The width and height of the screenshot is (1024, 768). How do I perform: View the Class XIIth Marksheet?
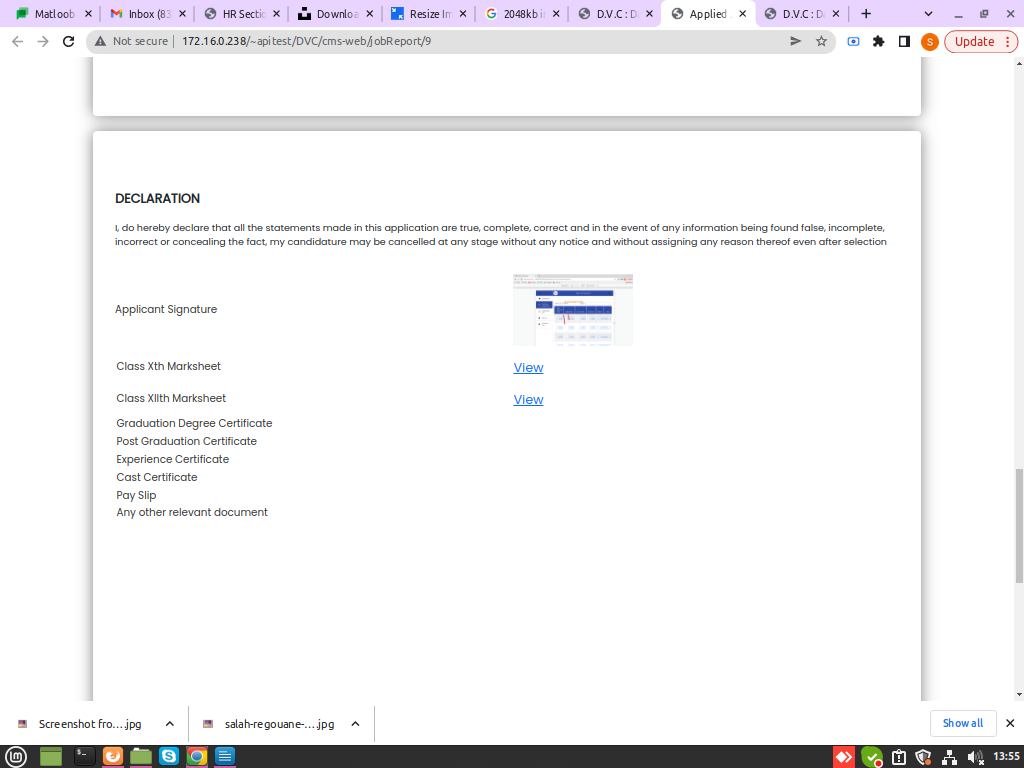coord(528,400)
